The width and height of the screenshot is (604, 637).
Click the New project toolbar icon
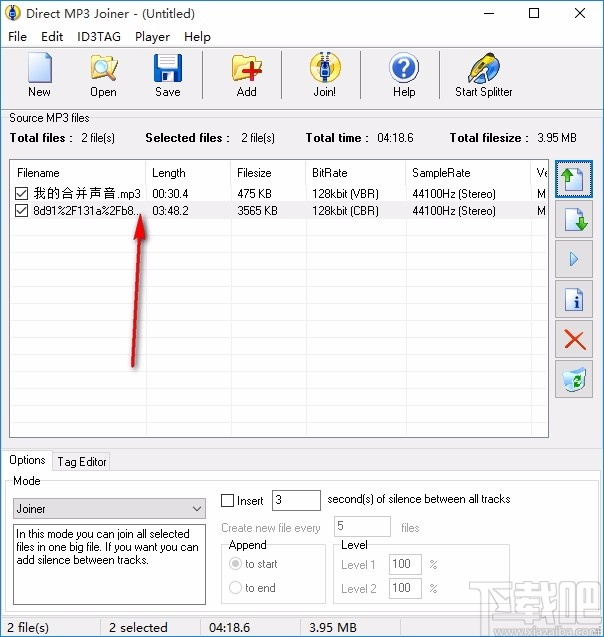39,75
